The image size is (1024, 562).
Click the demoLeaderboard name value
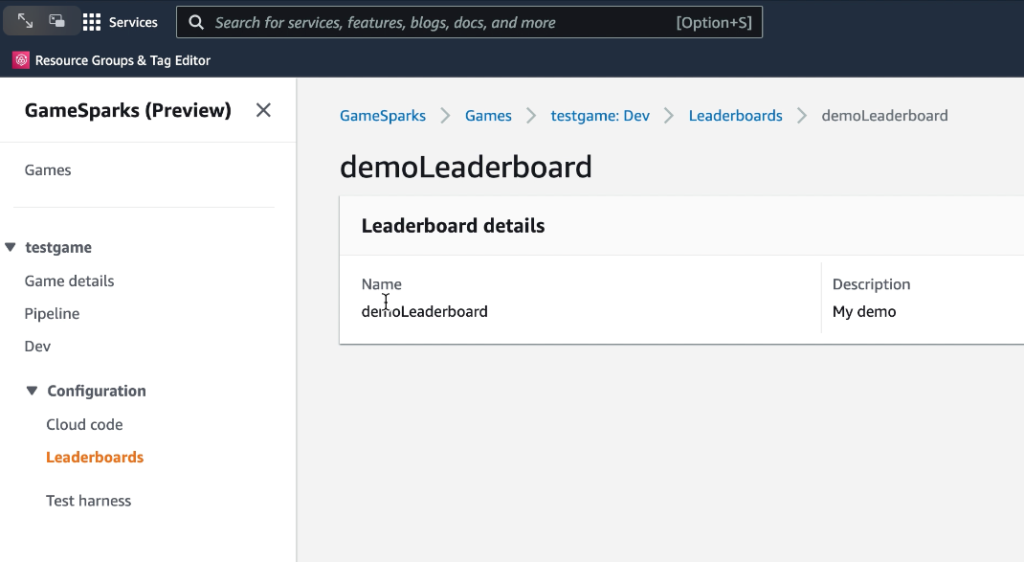[424, 311]
